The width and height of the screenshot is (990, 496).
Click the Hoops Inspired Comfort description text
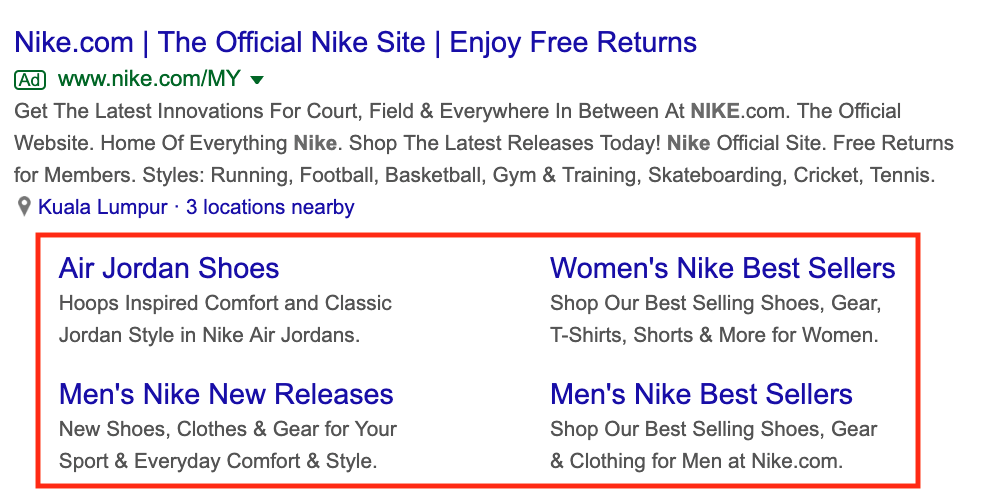(x=225, y=319)
